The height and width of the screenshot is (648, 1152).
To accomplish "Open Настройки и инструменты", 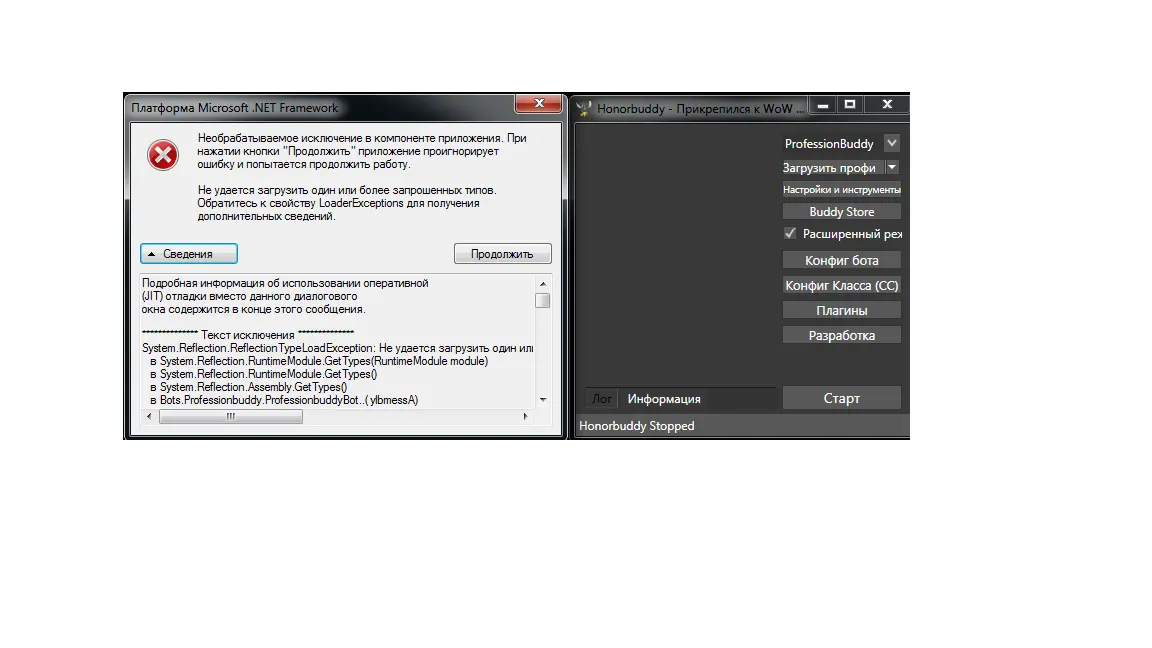I will (x=841, y=190).
